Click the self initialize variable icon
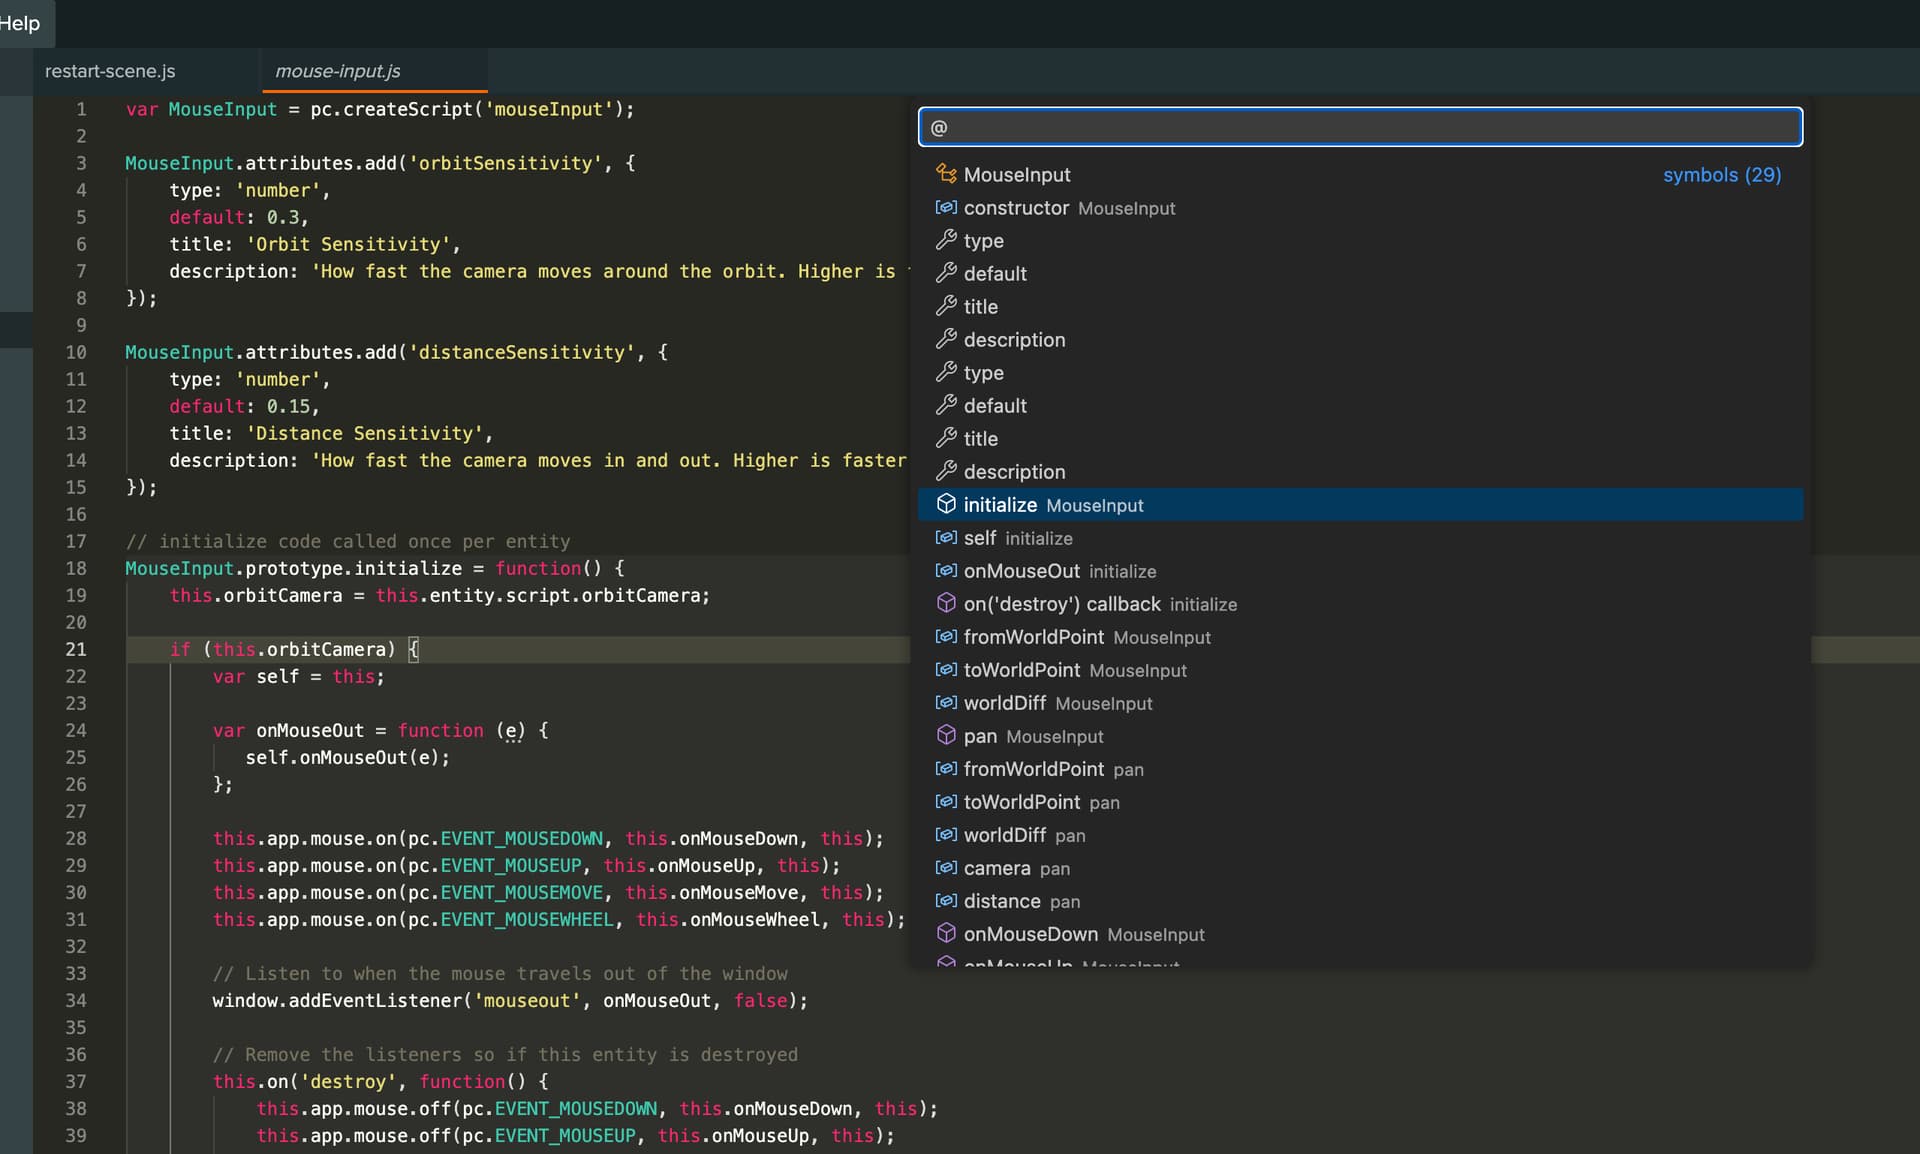 coord(945,537)
